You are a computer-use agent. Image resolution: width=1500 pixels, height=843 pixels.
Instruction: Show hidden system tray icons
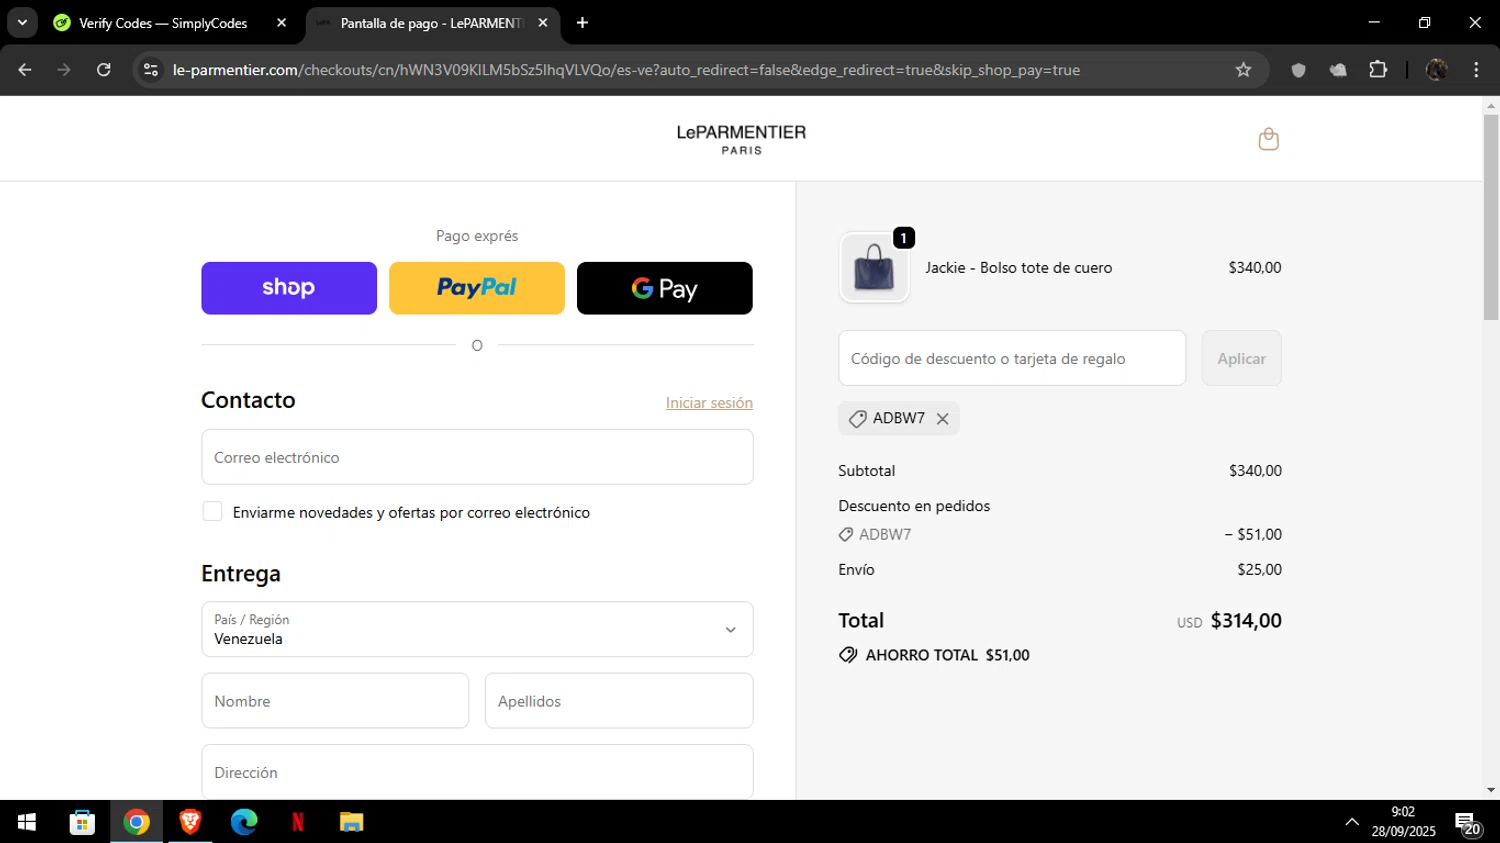coord(1352,822)
